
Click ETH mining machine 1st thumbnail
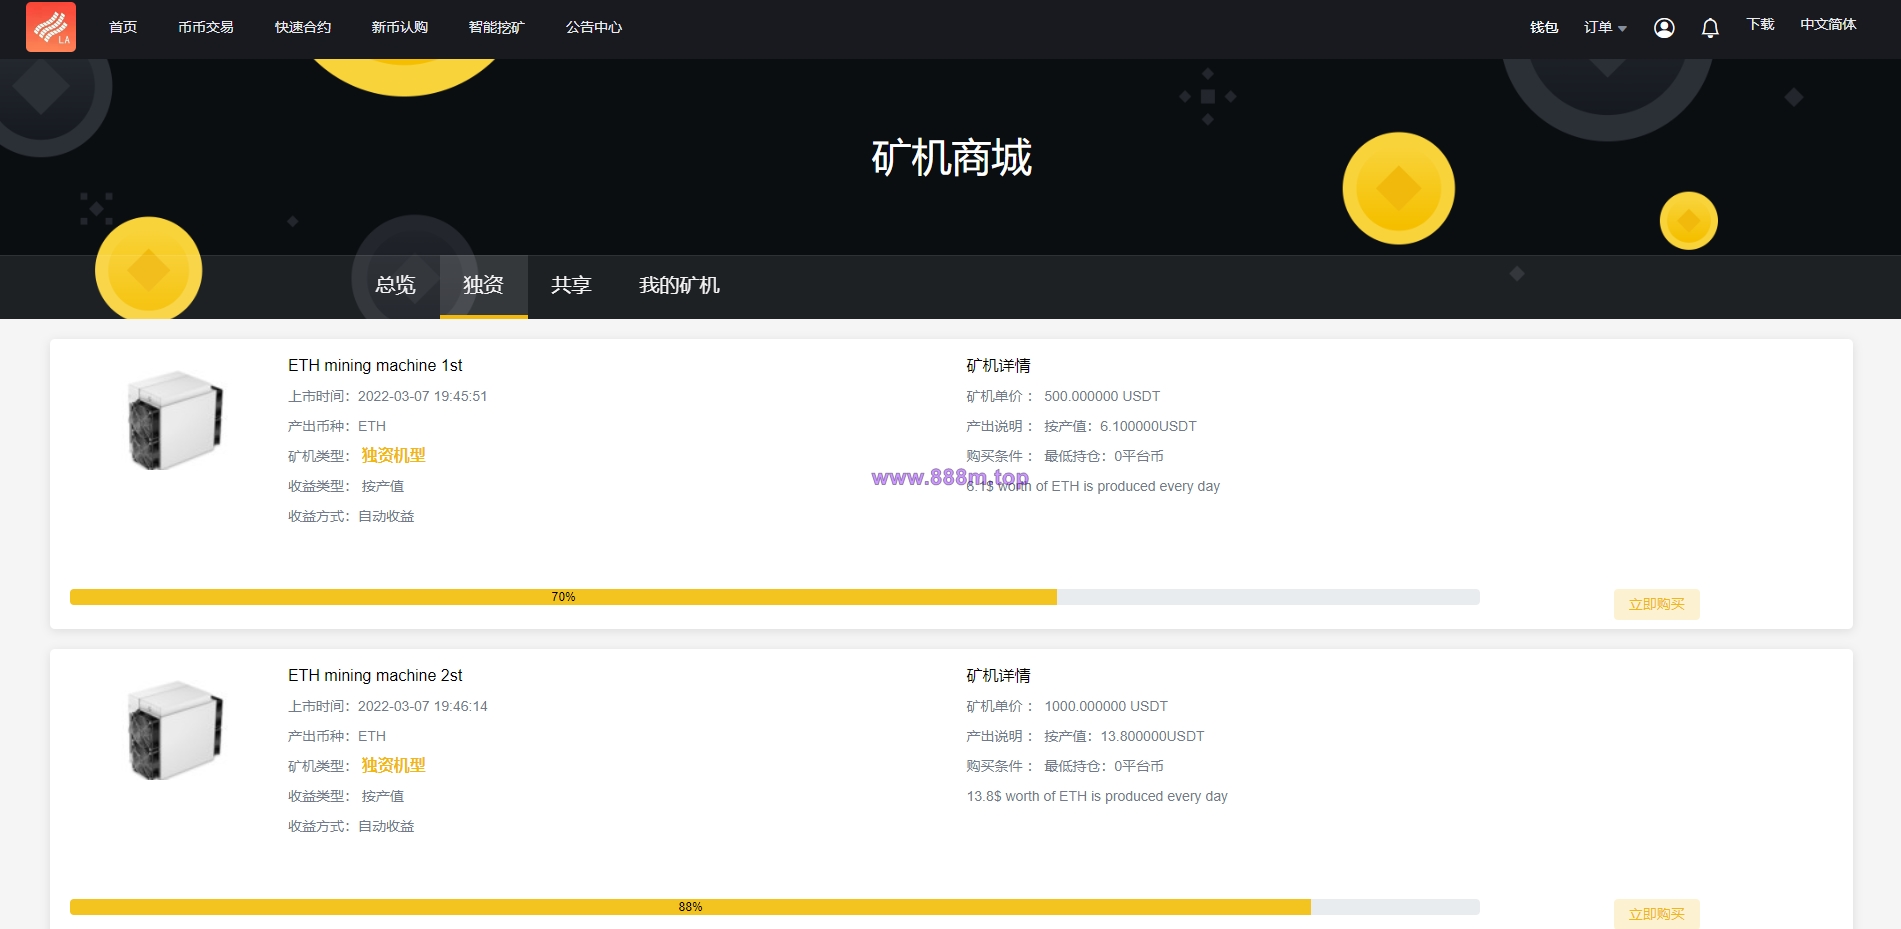tap(175, 420)
